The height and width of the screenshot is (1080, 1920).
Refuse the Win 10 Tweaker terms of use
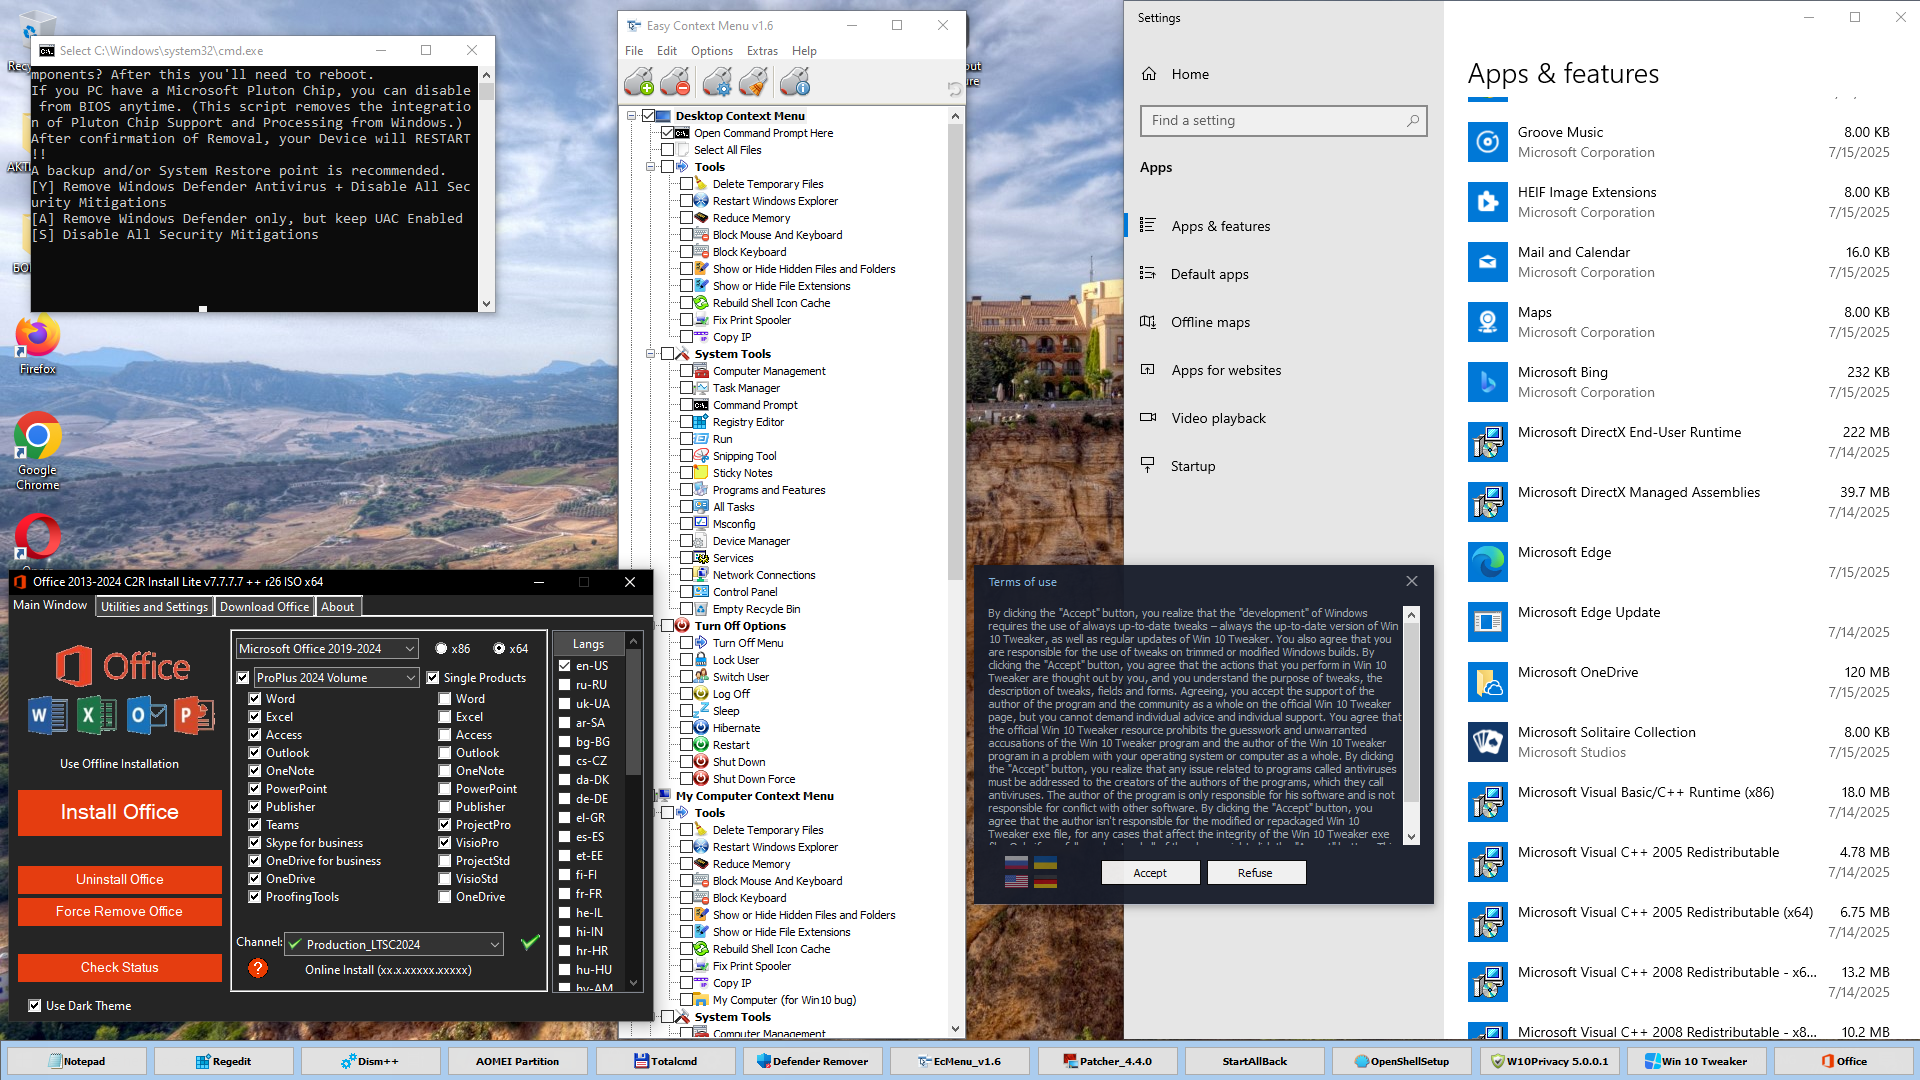(1256, 873)
